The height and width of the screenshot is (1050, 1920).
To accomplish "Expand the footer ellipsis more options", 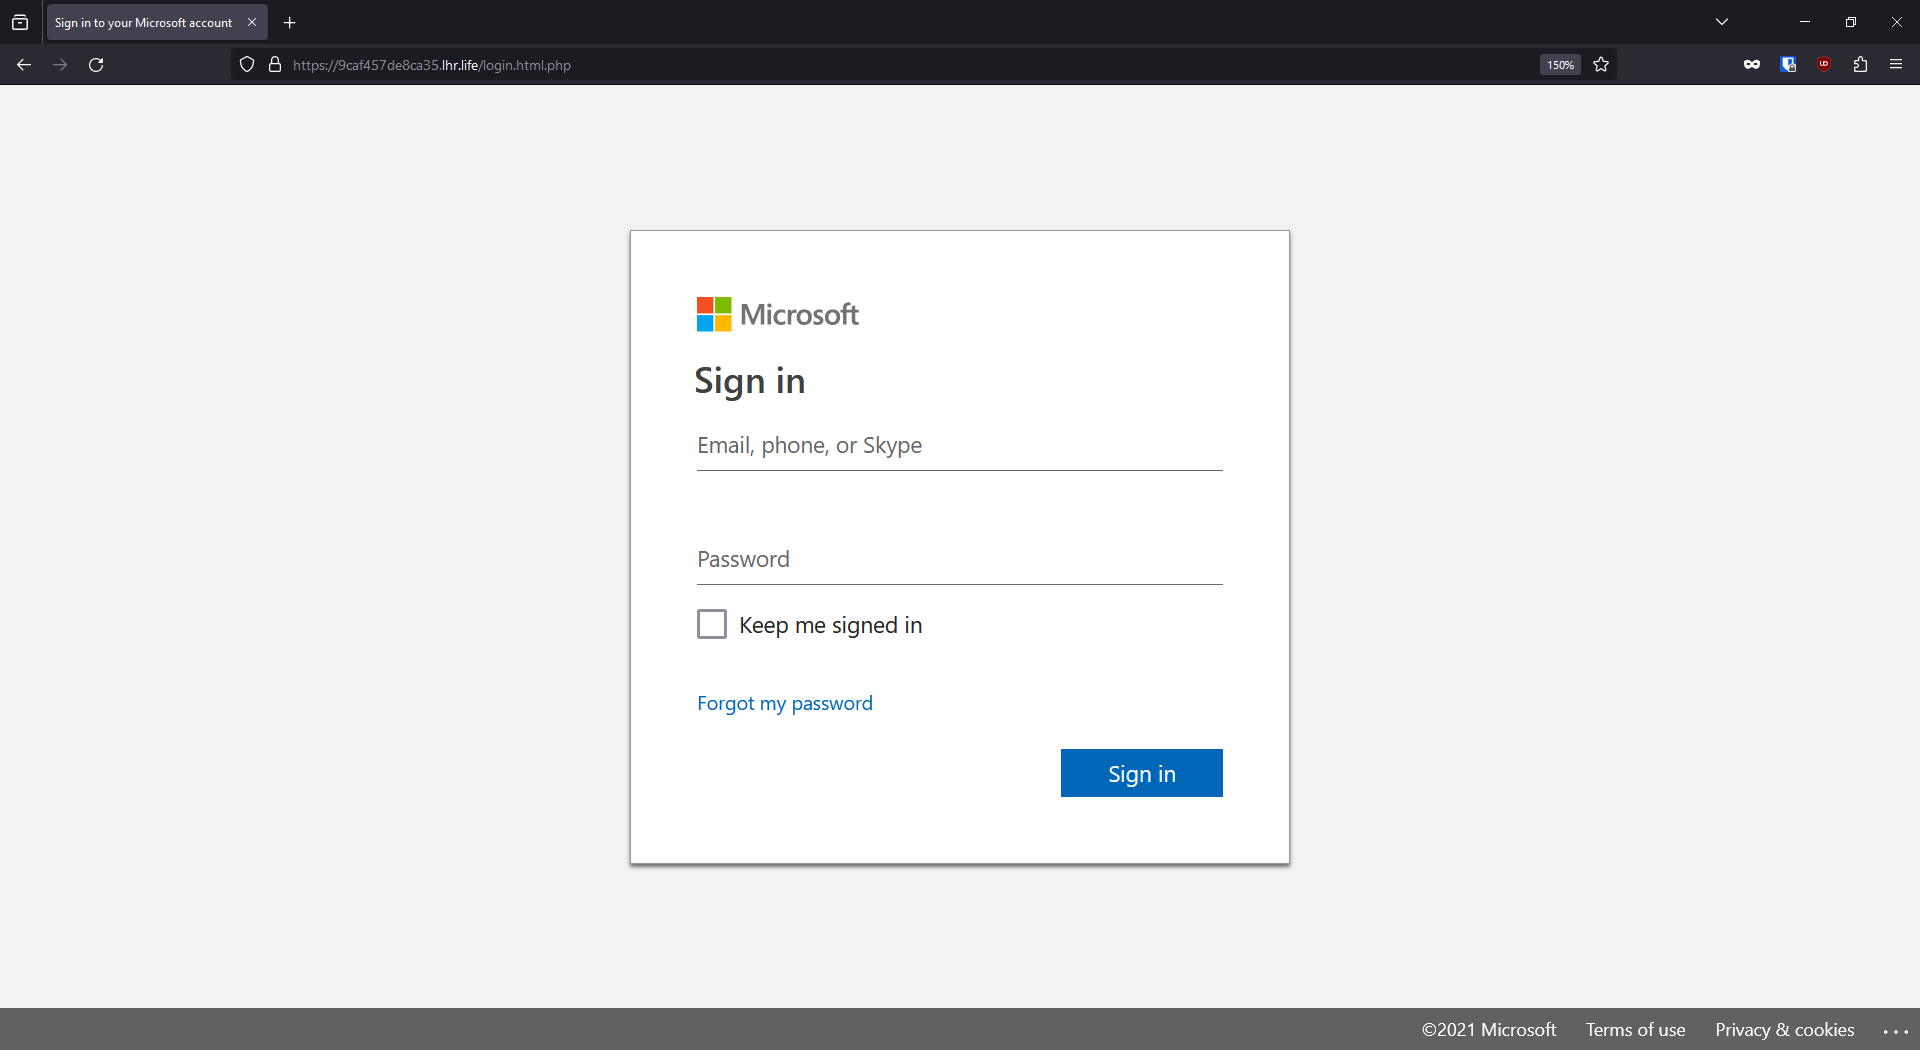I will [1896, 1031].
